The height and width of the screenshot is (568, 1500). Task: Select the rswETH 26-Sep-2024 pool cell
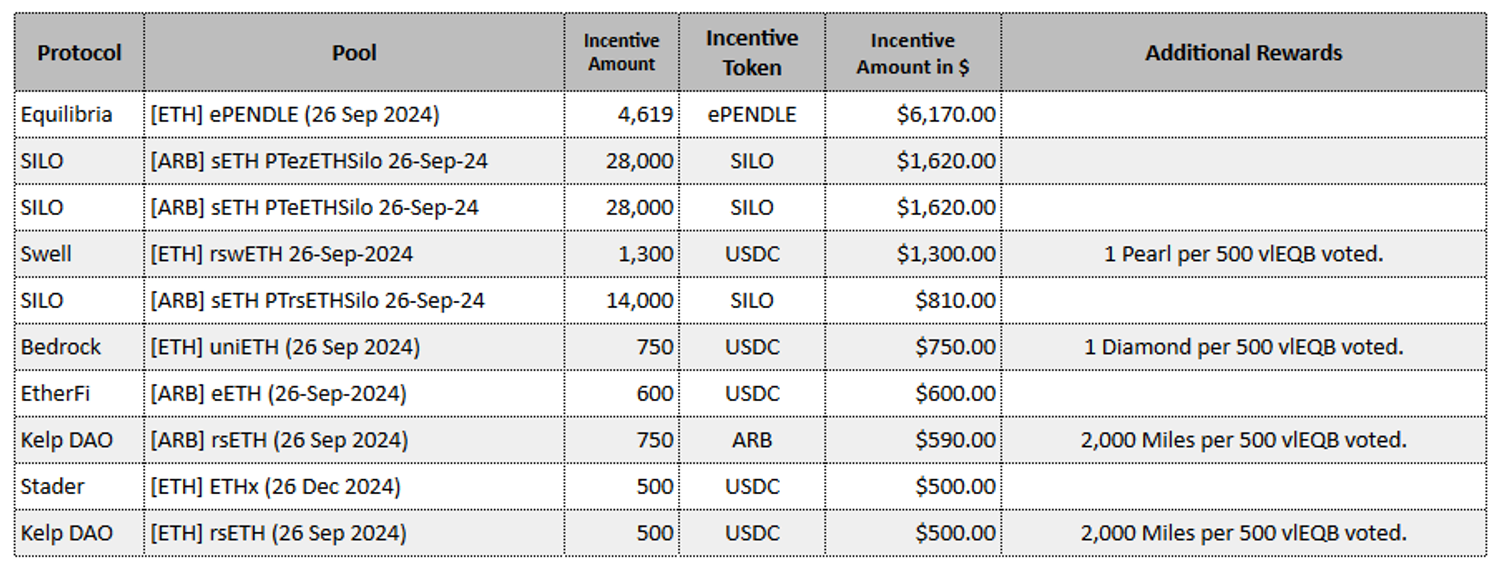281,254
